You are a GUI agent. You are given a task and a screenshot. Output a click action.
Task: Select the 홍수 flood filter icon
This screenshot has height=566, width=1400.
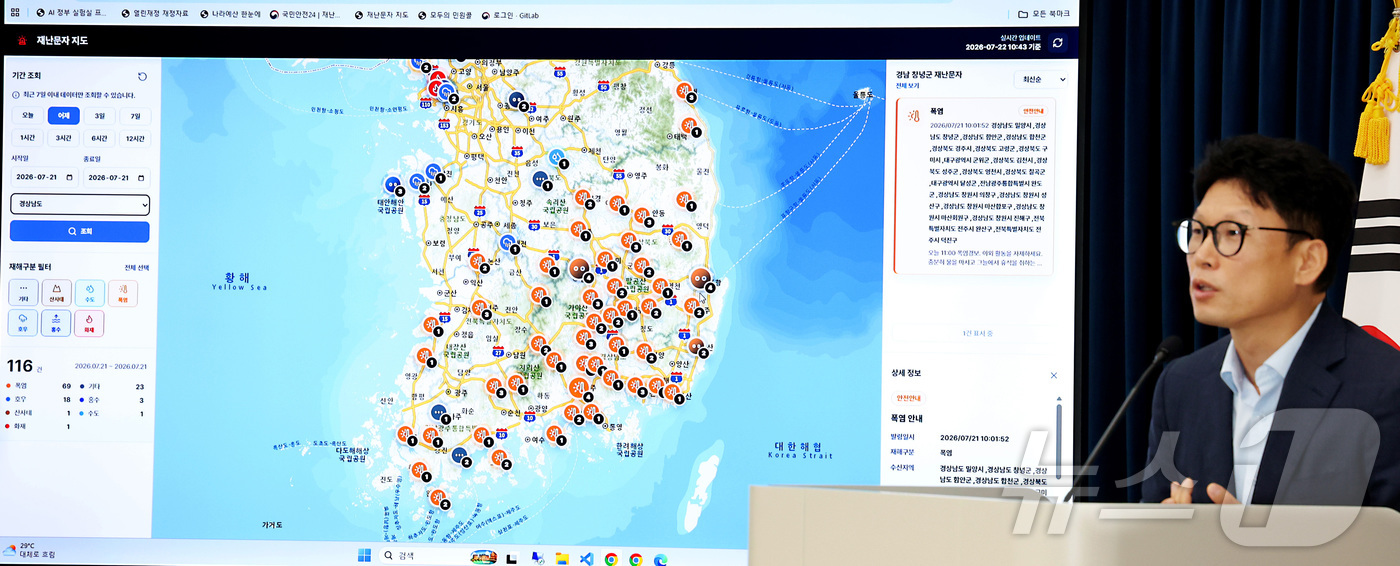(x=56, y=323)
